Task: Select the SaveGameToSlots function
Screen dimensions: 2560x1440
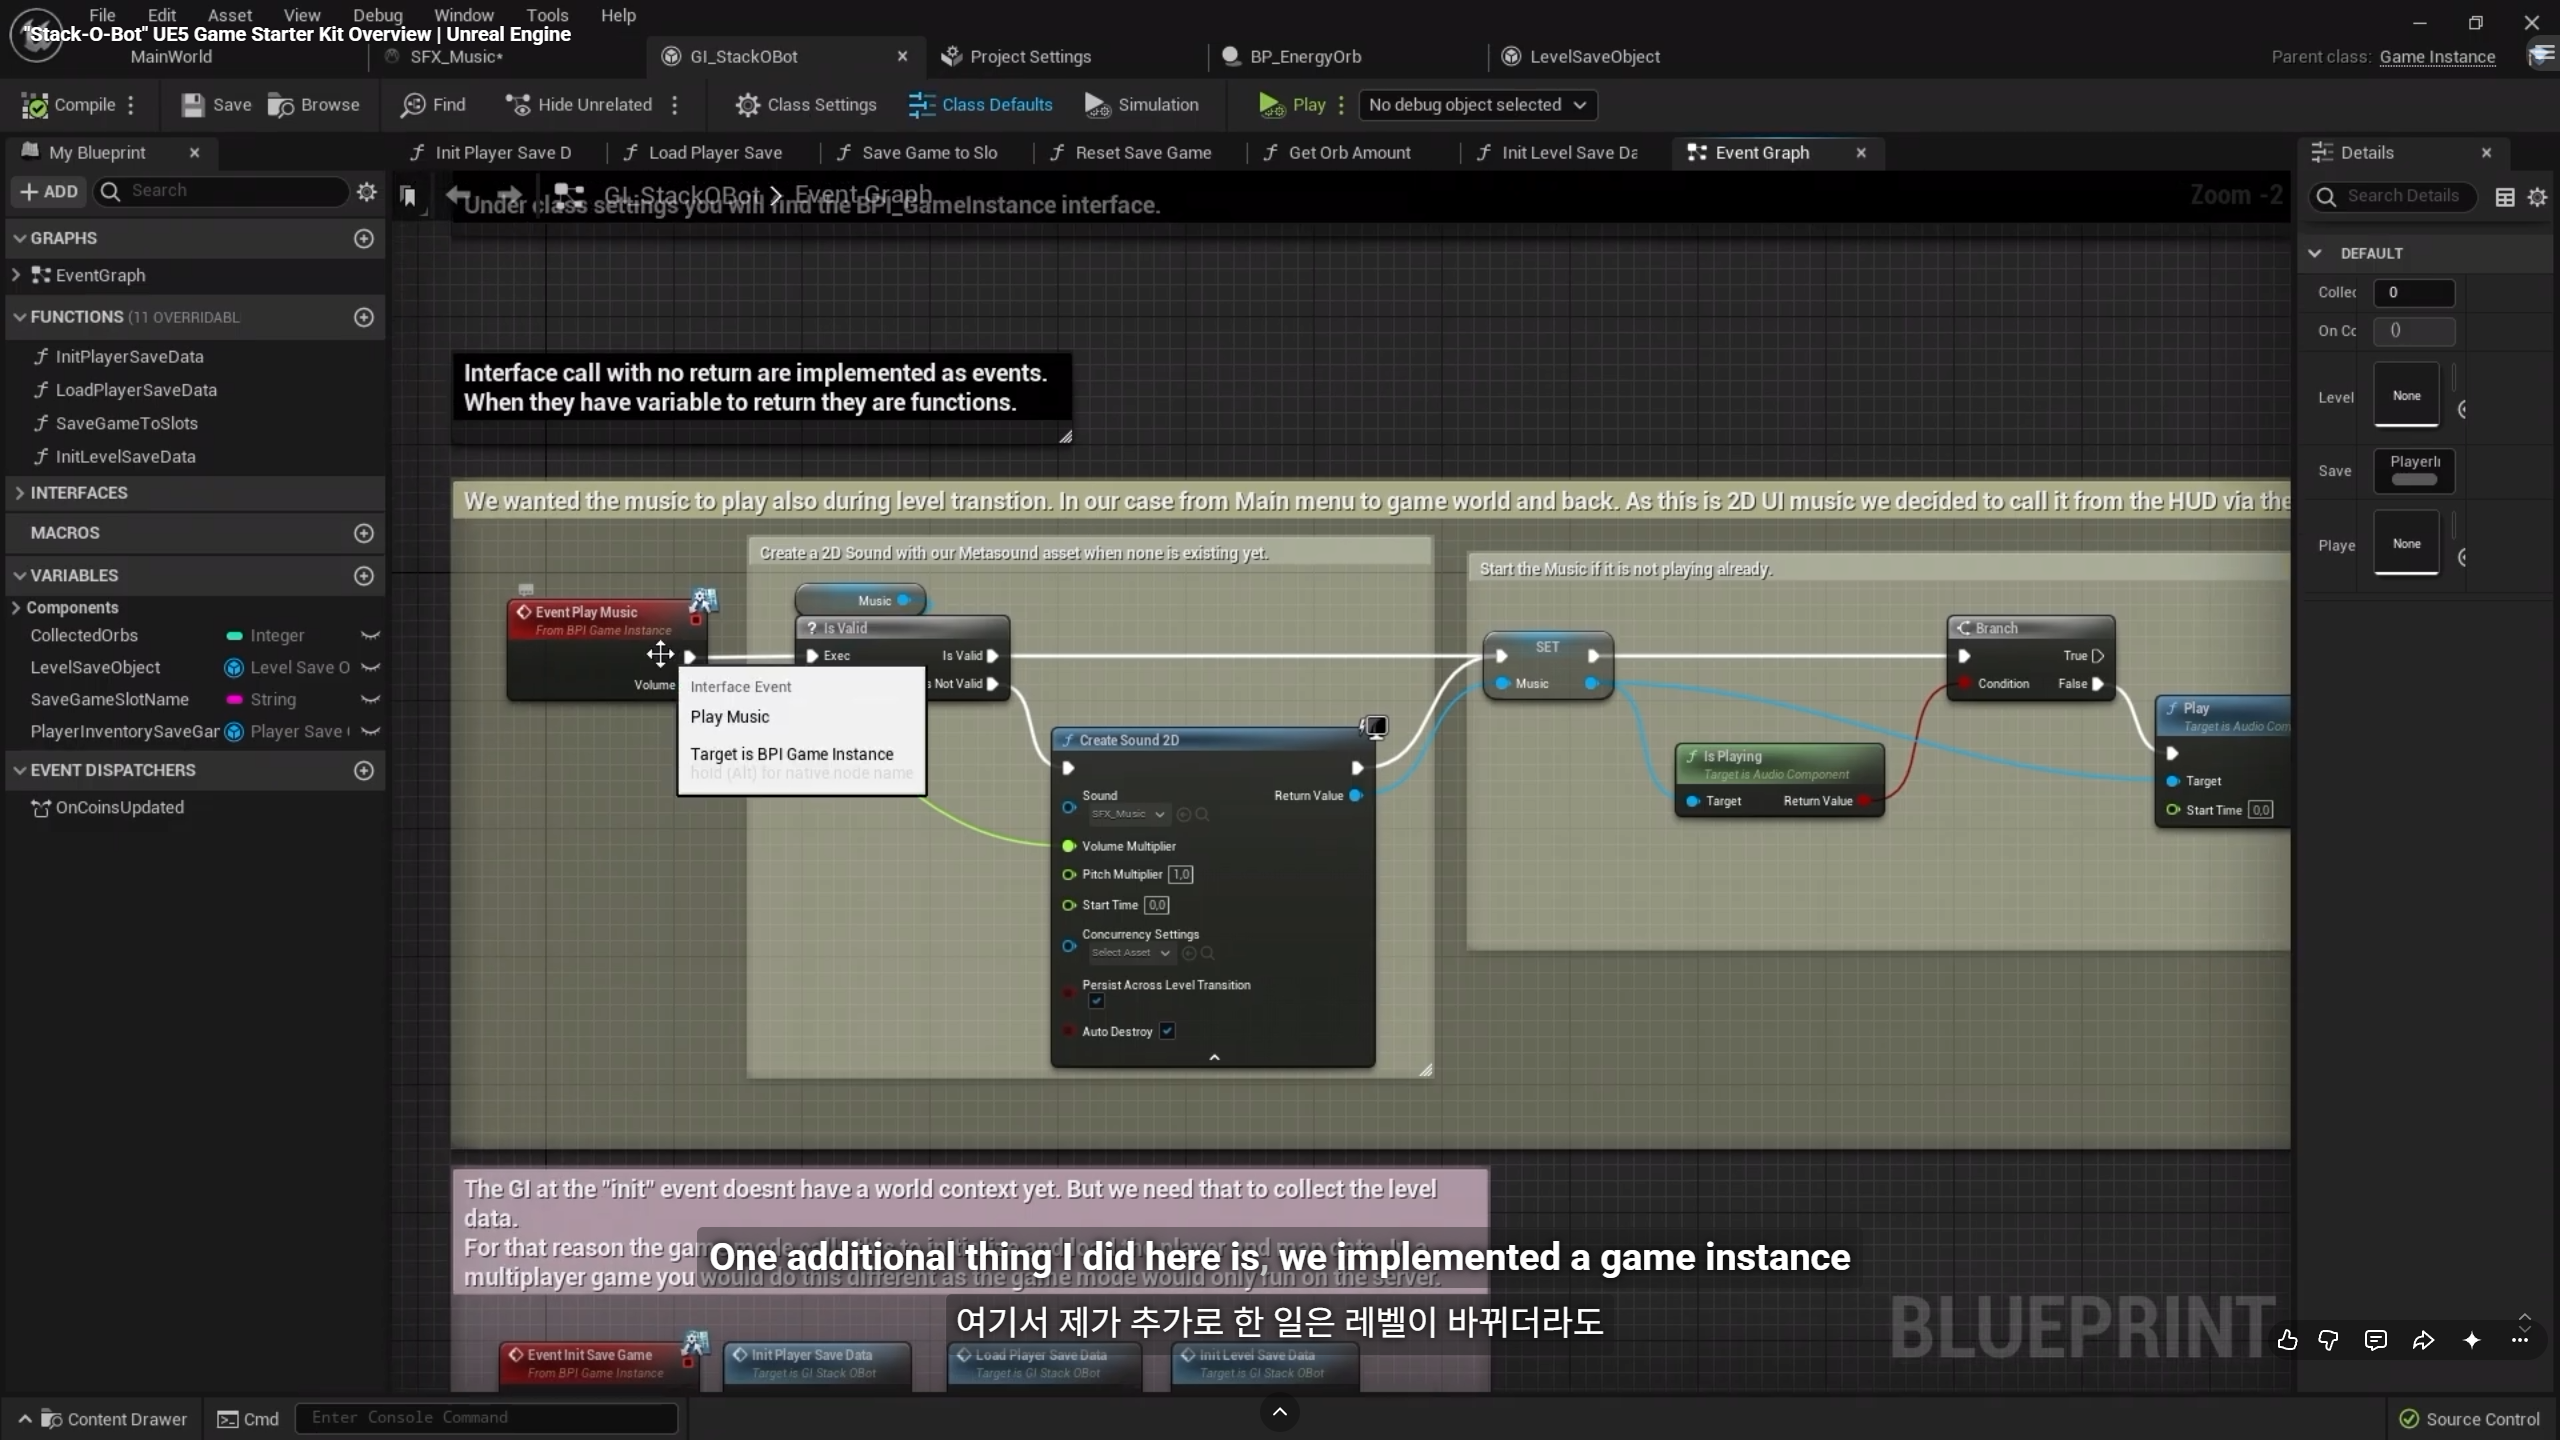Action: pyautogui.click(x=126, y=424)
